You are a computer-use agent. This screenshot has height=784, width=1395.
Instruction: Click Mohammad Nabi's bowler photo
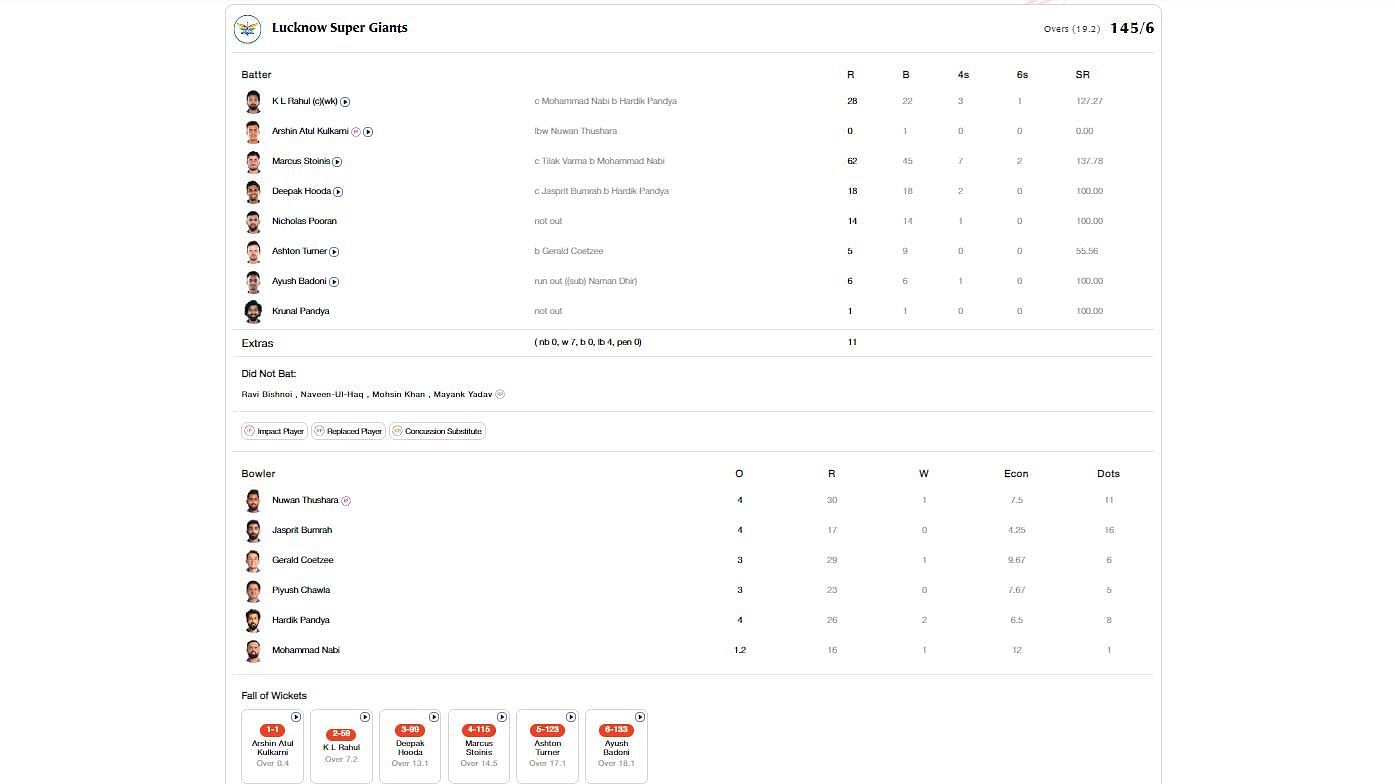253,650
